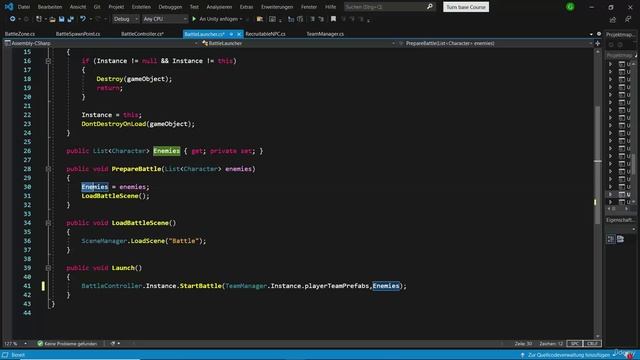Click the PrepareBattle method name at line 28
This screenshot has height=360, width=640.
tap(137, 169)
